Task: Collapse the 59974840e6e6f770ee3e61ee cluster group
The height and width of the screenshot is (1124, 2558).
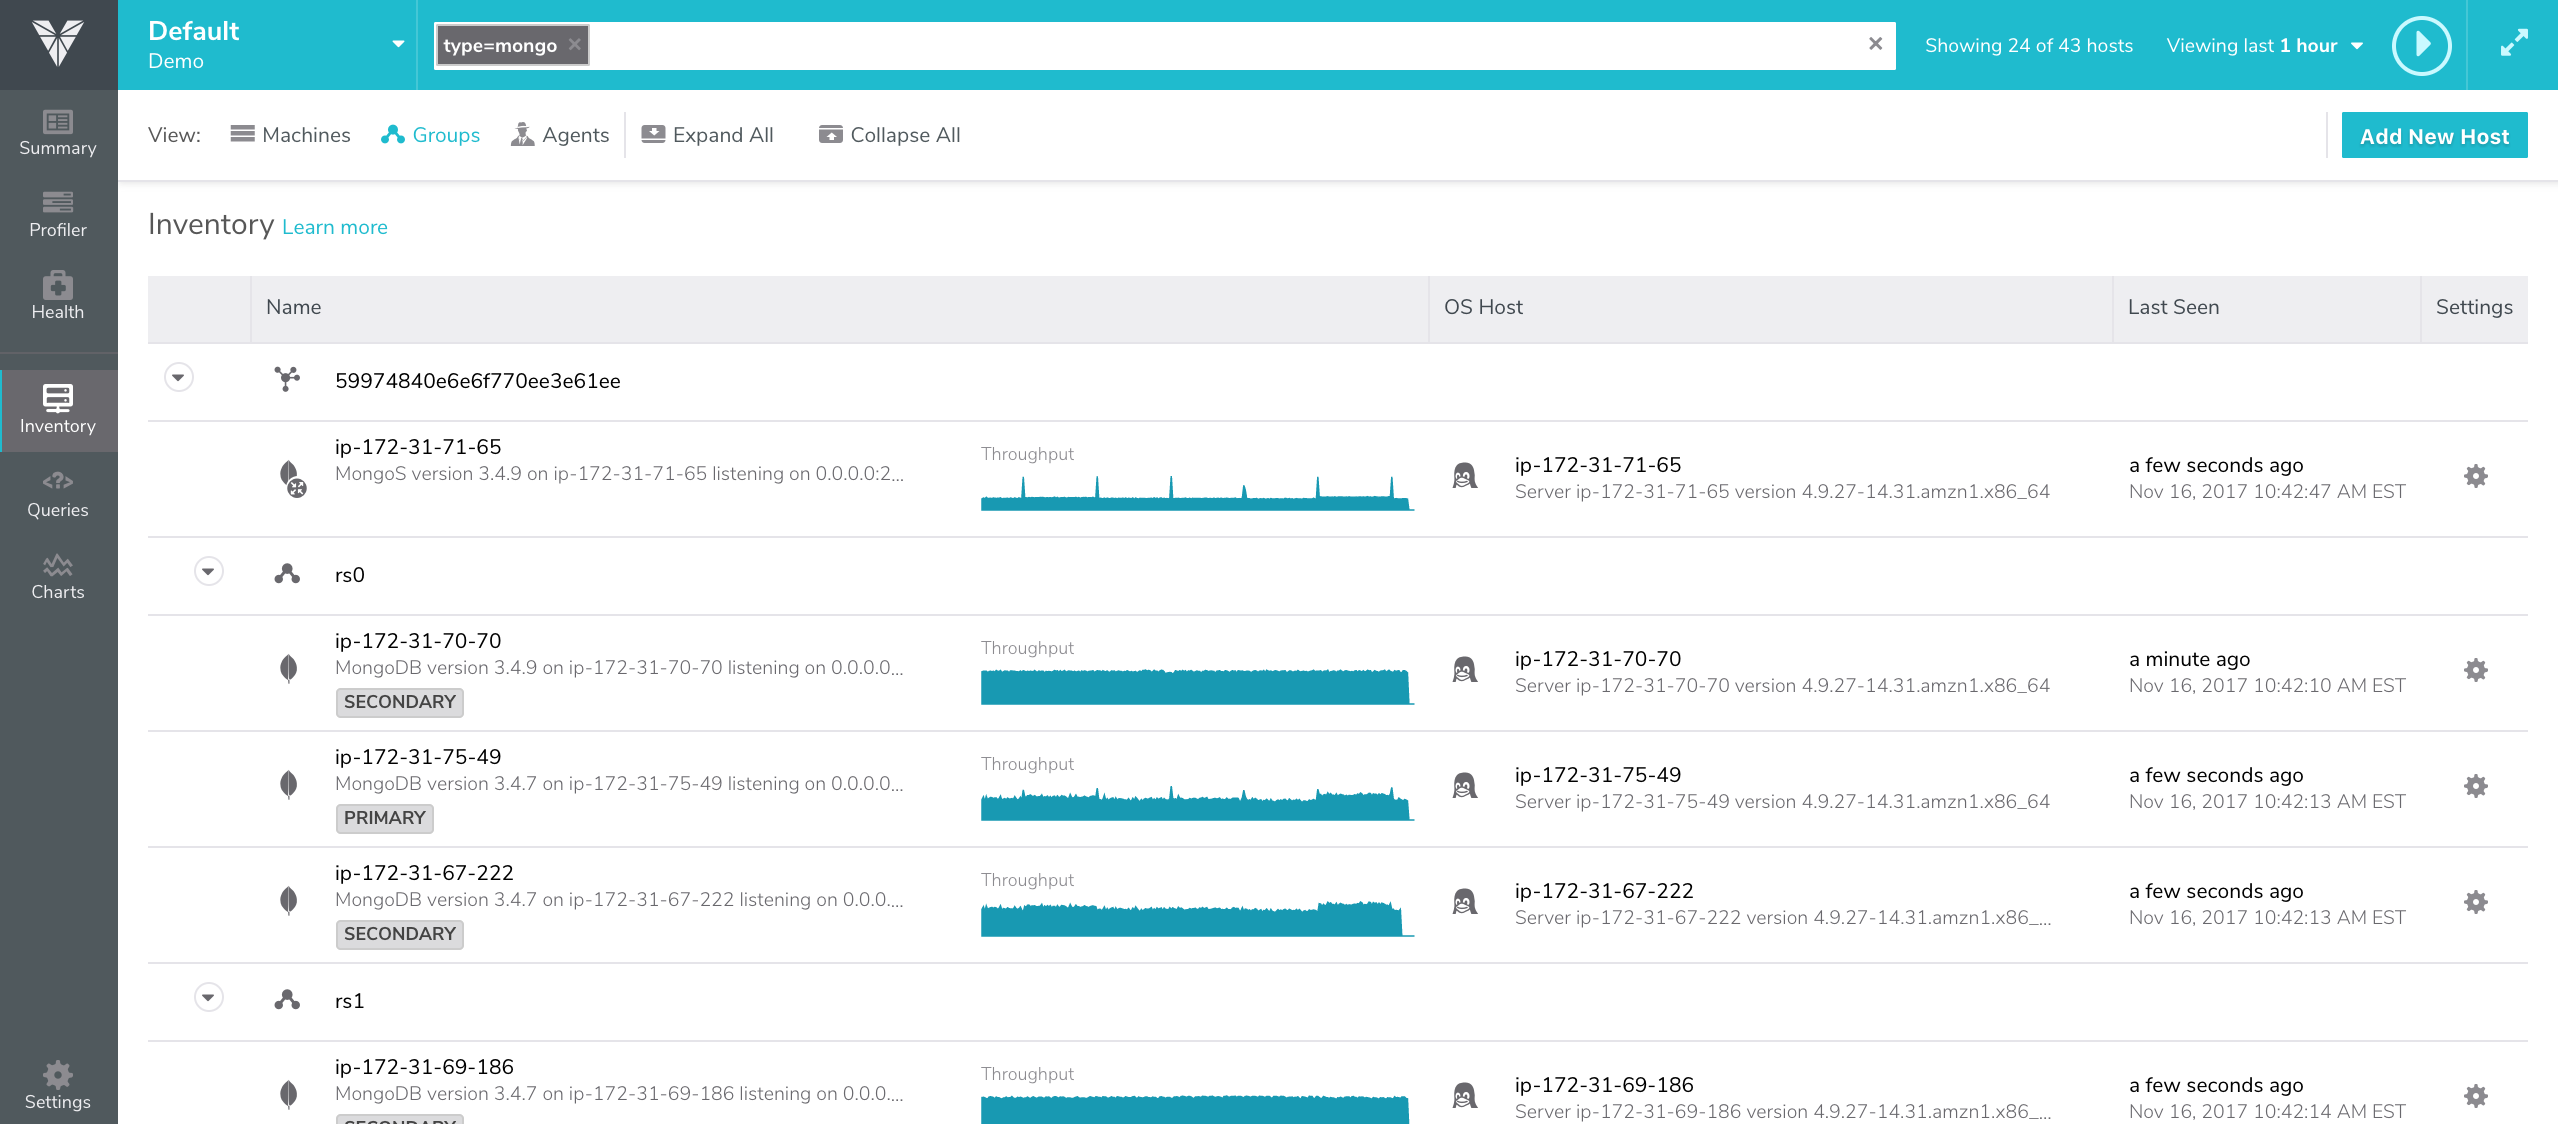Action: coord(179,378)
